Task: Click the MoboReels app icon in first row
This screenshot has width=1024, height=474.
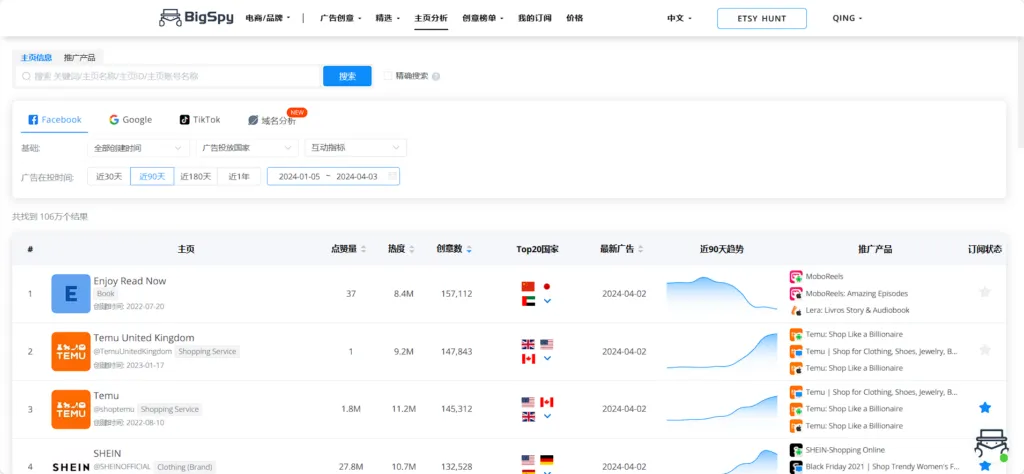Action: [x=796, y=276]
